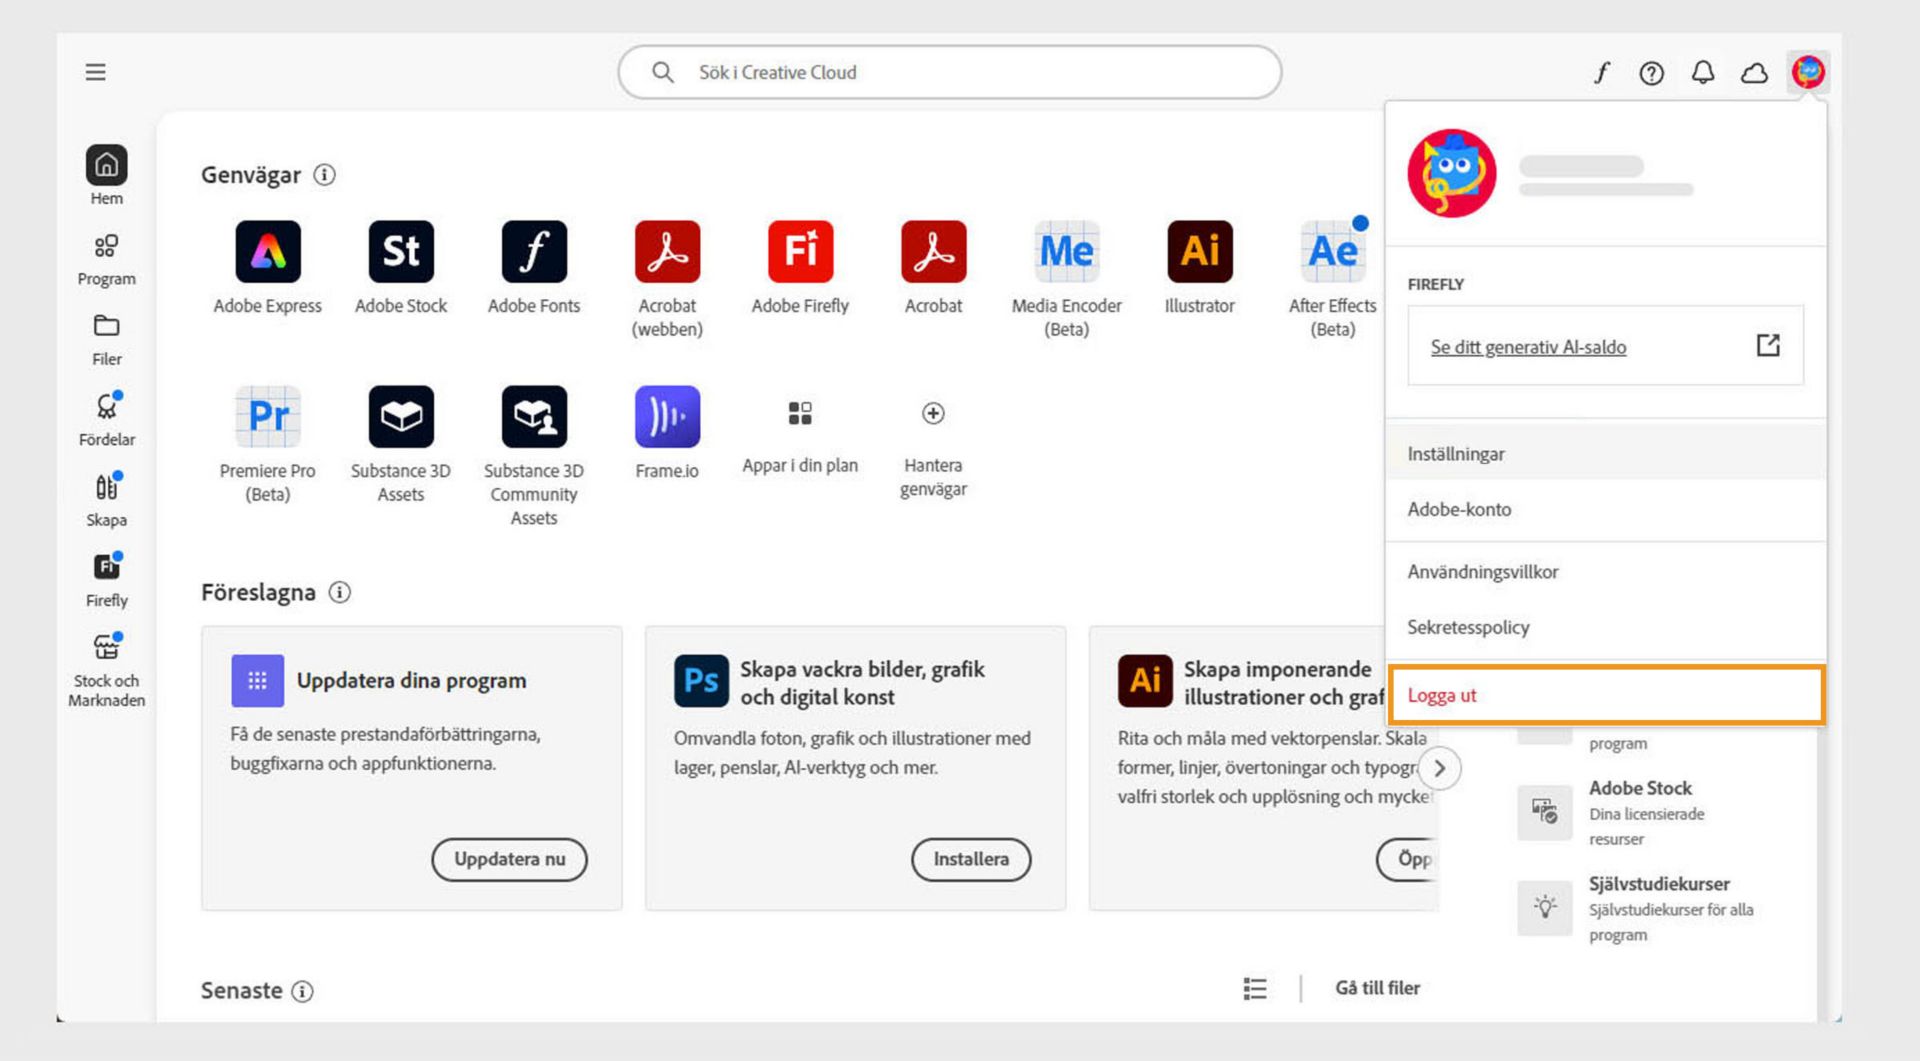Switch to list view icon in Senaste
This screenshot has height=1061, width=1920.
[x=1255, y=988]
